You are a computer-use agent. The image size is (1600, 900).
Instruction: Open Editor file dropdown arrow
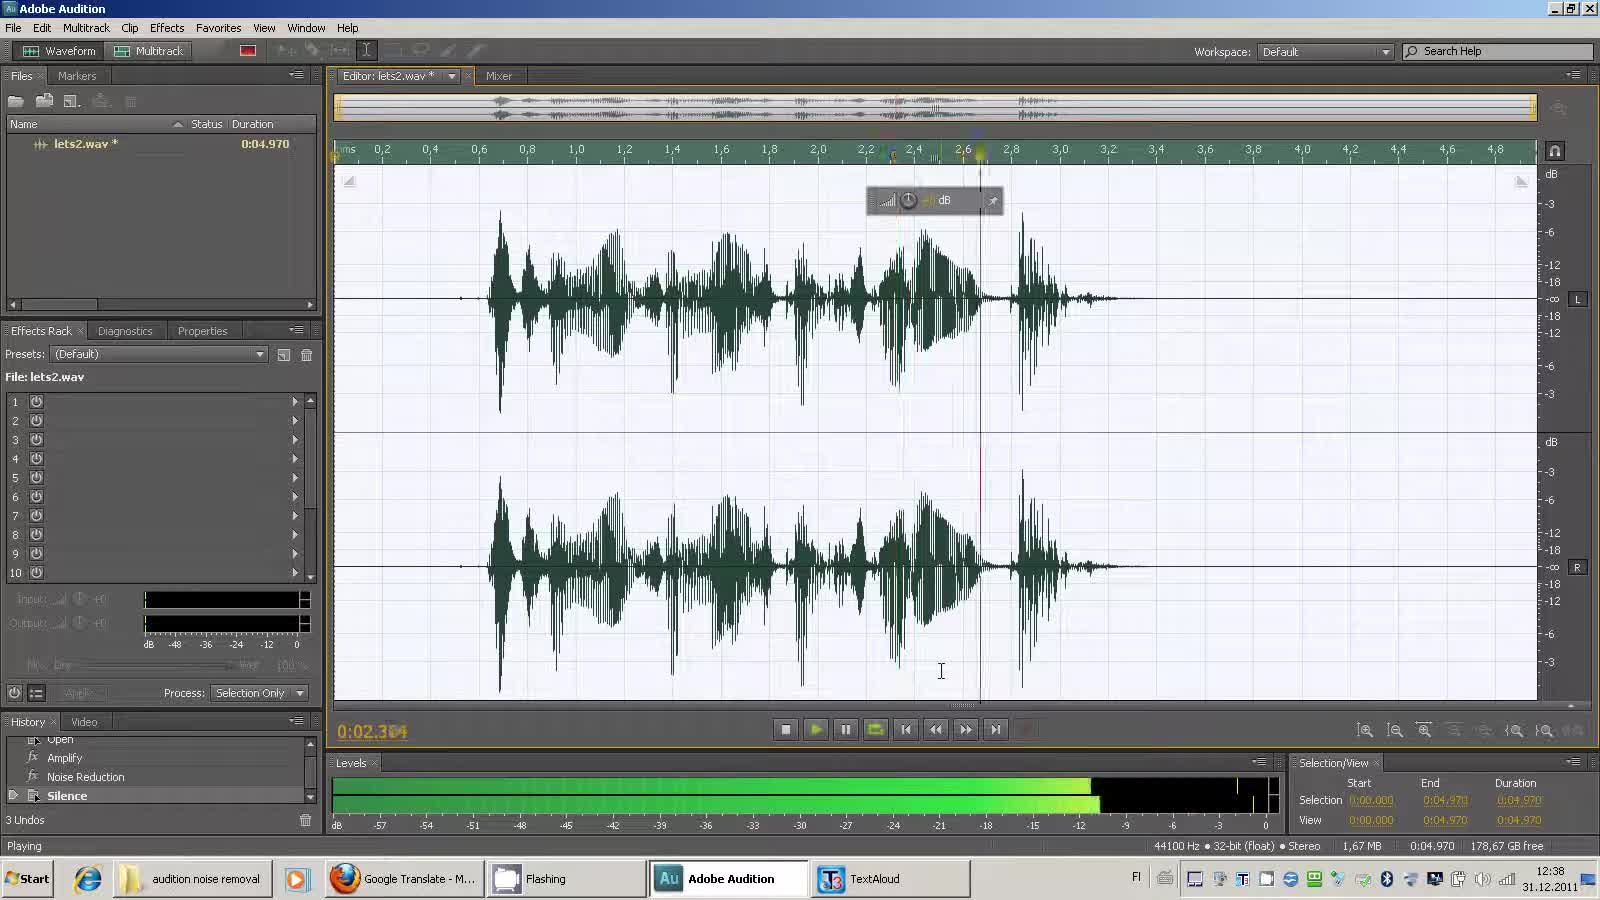[452, 76]
